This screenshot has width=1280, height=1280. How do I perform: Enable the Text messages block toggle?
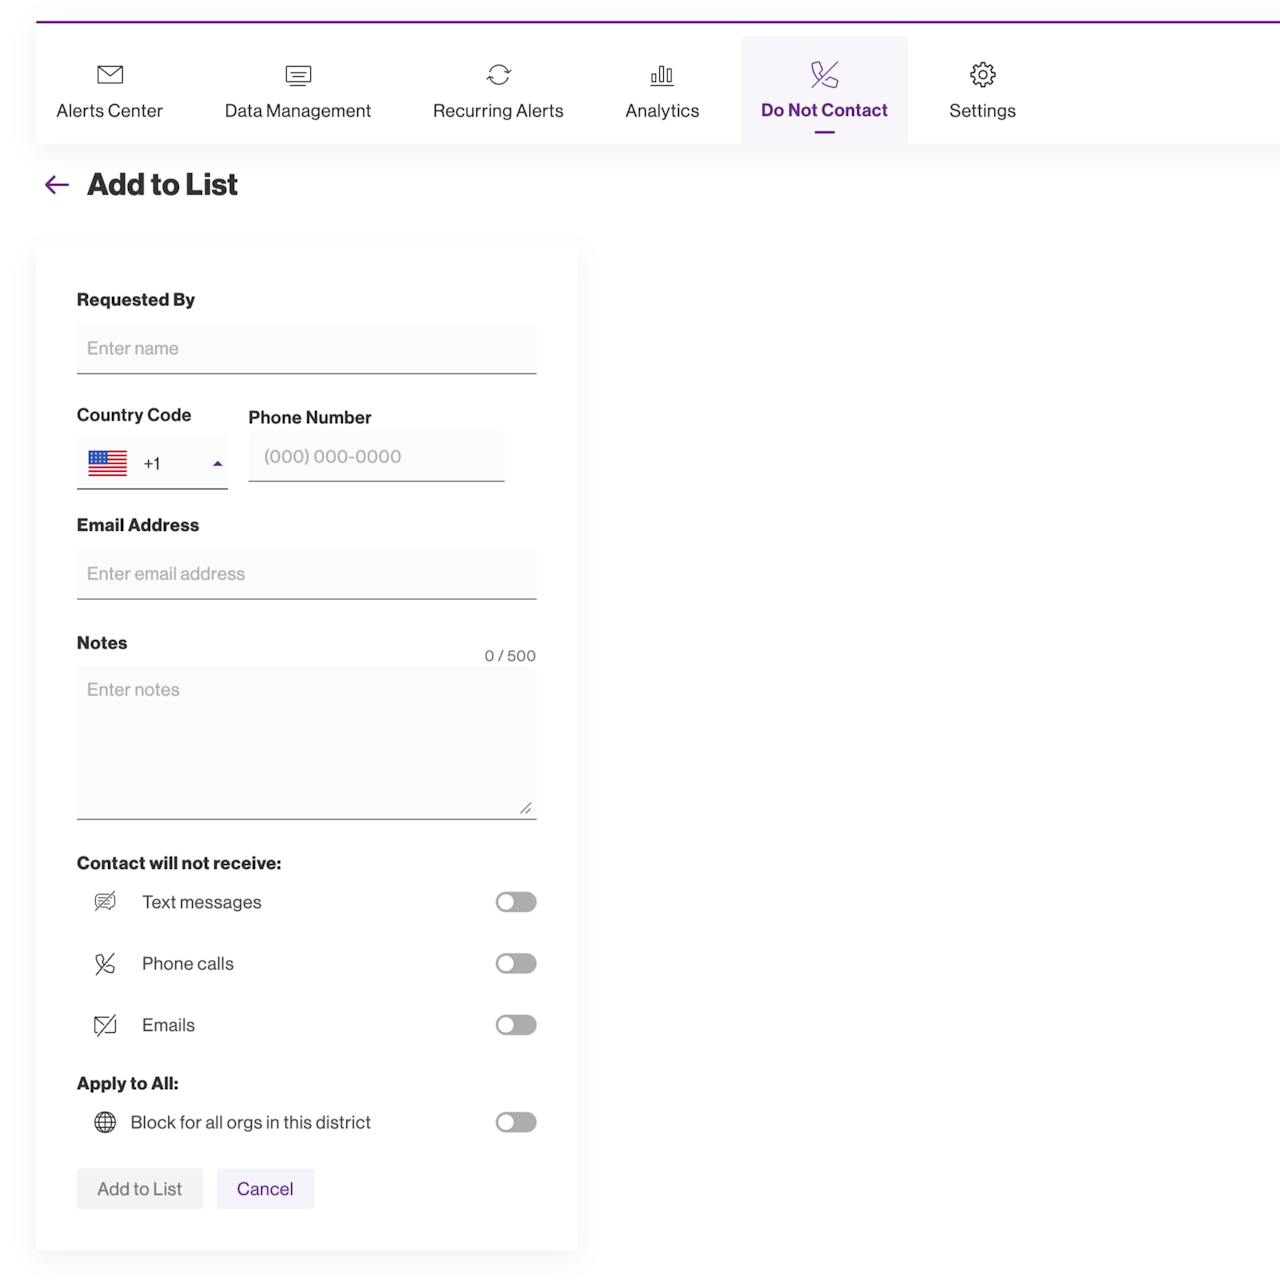click(516, 902)
